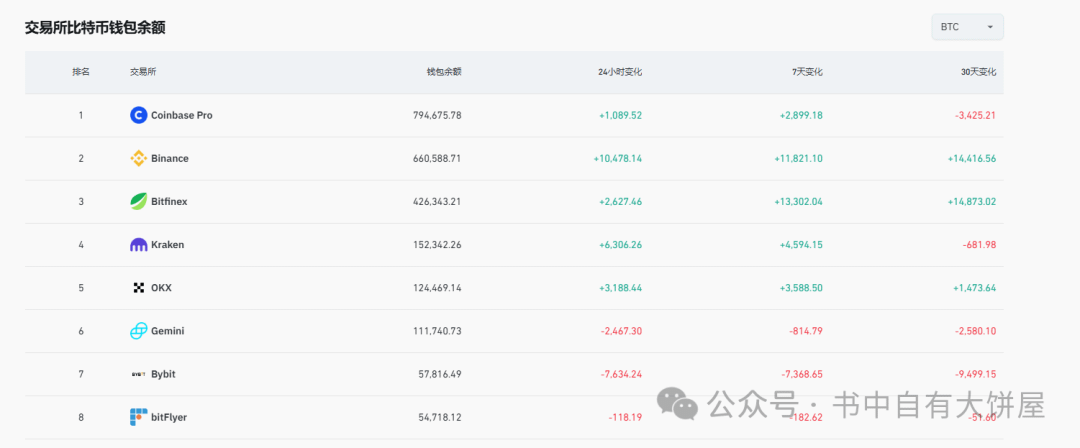Sort by 7天变化 column header
Screen dimensions: 1080x448
tap(806, 72)
